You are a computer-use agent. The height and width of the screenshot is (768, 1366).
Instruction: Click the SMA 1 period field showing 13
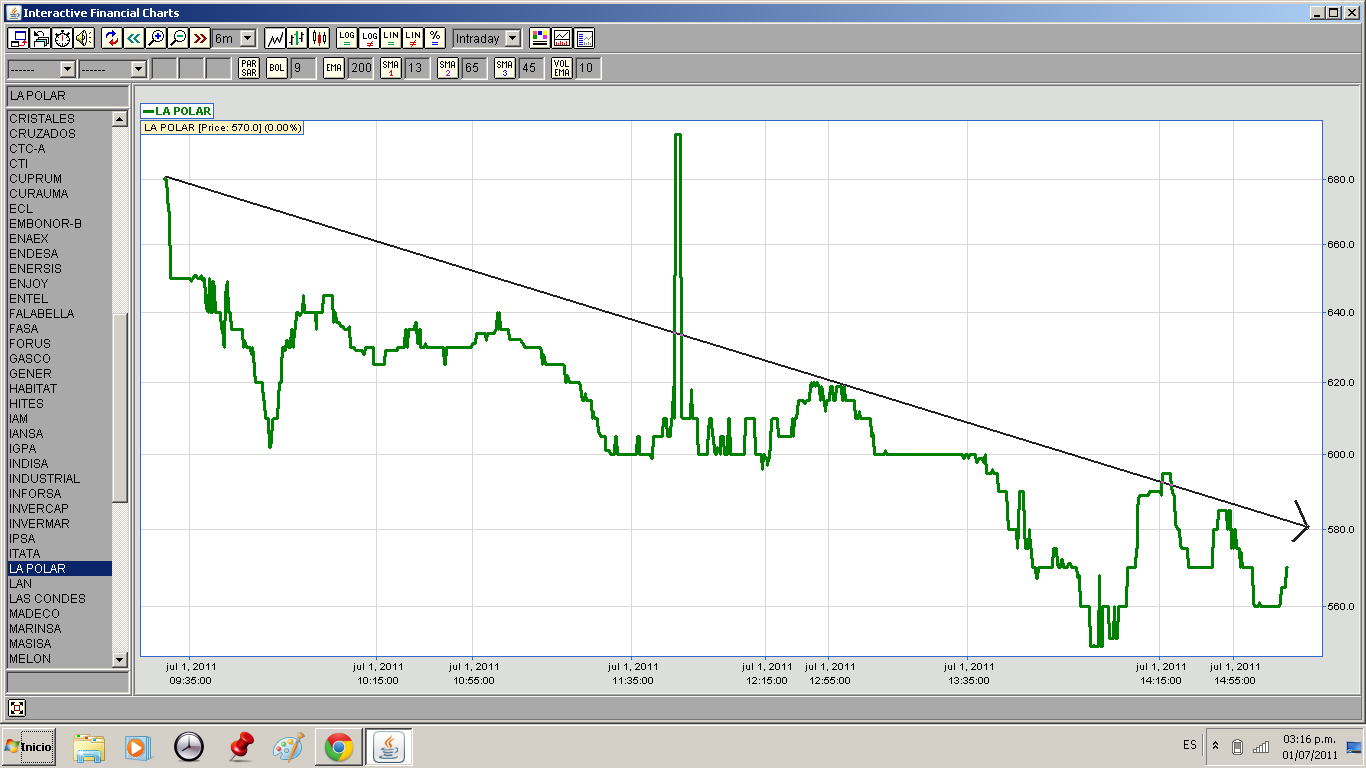tap(417, 68)
